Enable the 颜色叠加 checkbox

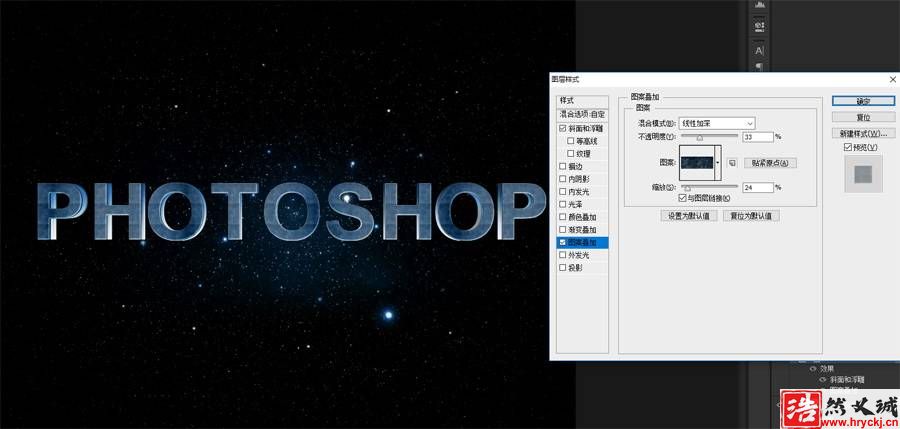562,217
